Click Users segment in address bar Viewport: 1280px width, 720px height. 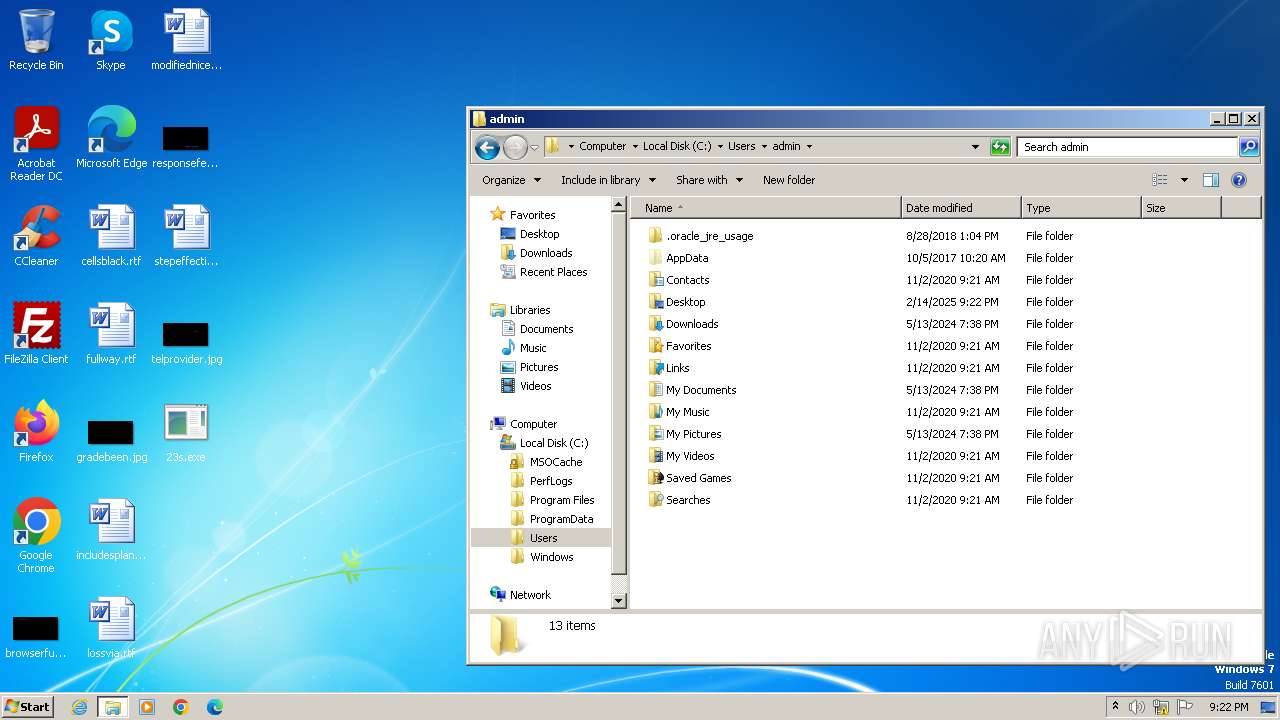[741, 146]
